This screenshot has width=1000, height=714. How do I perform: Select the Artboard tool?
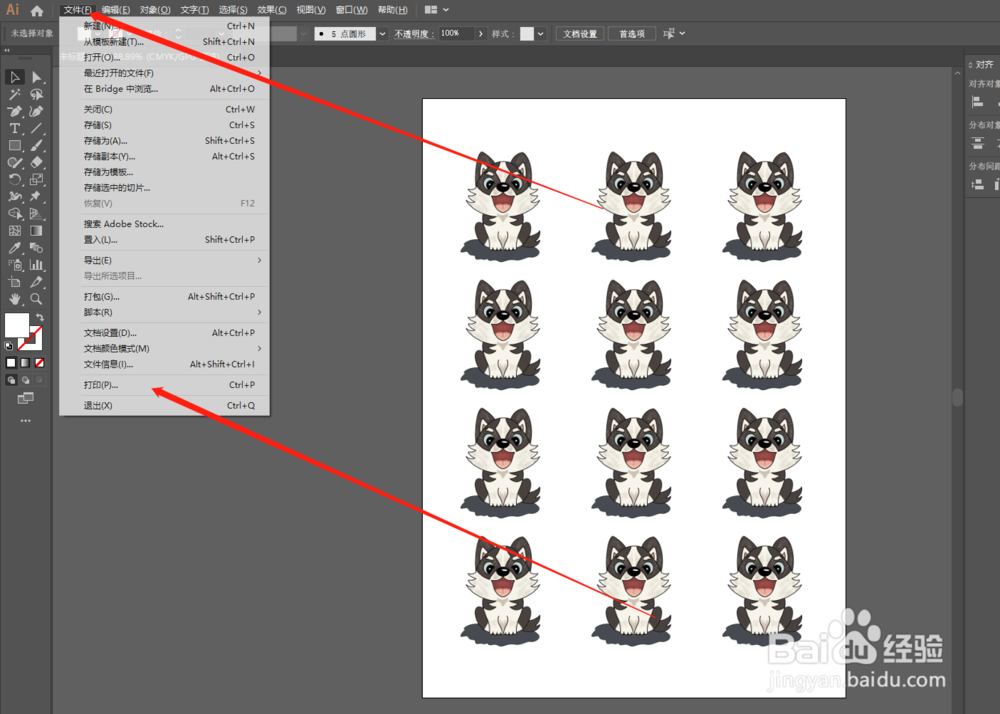click(x=15, y=282)
